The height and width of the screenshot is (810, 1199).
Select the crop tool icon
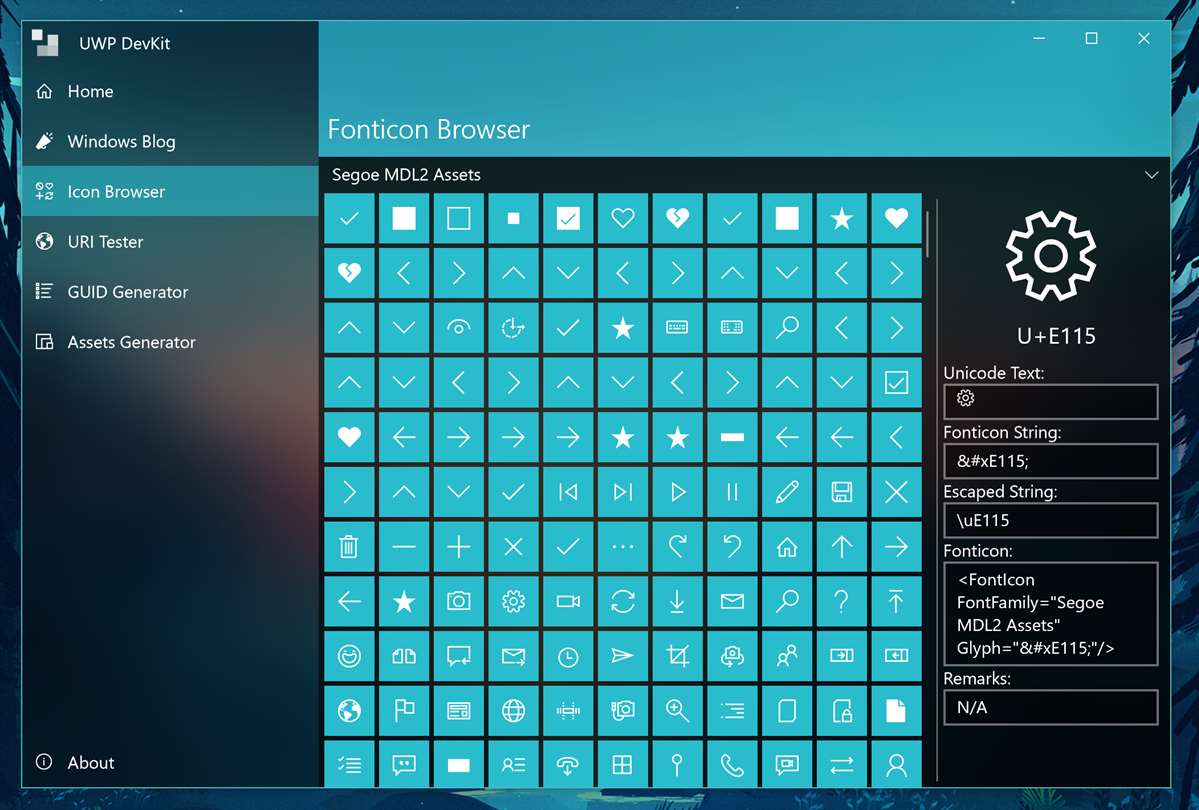677,656
